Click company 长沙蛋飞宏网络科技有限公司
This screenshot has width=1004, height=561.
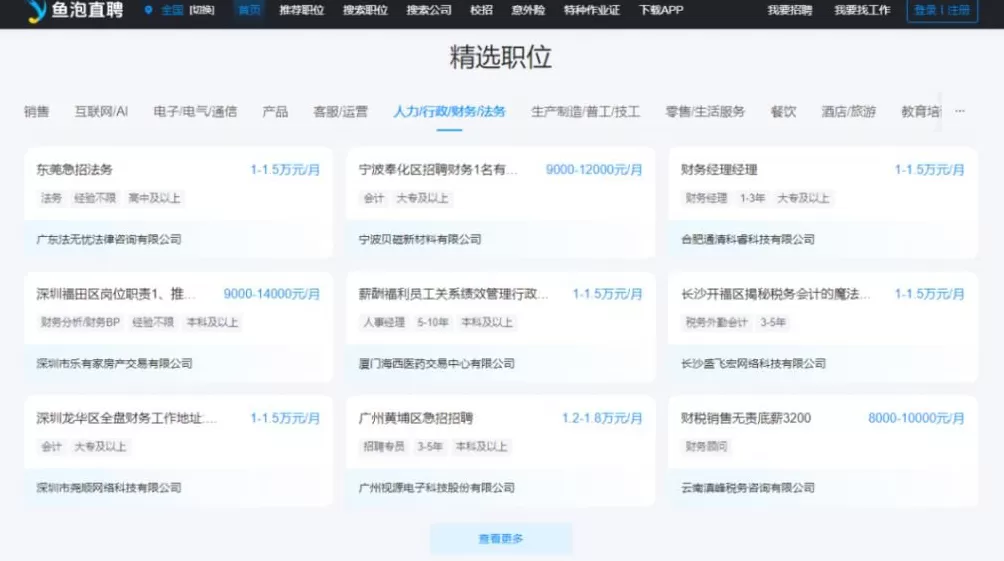754,364
